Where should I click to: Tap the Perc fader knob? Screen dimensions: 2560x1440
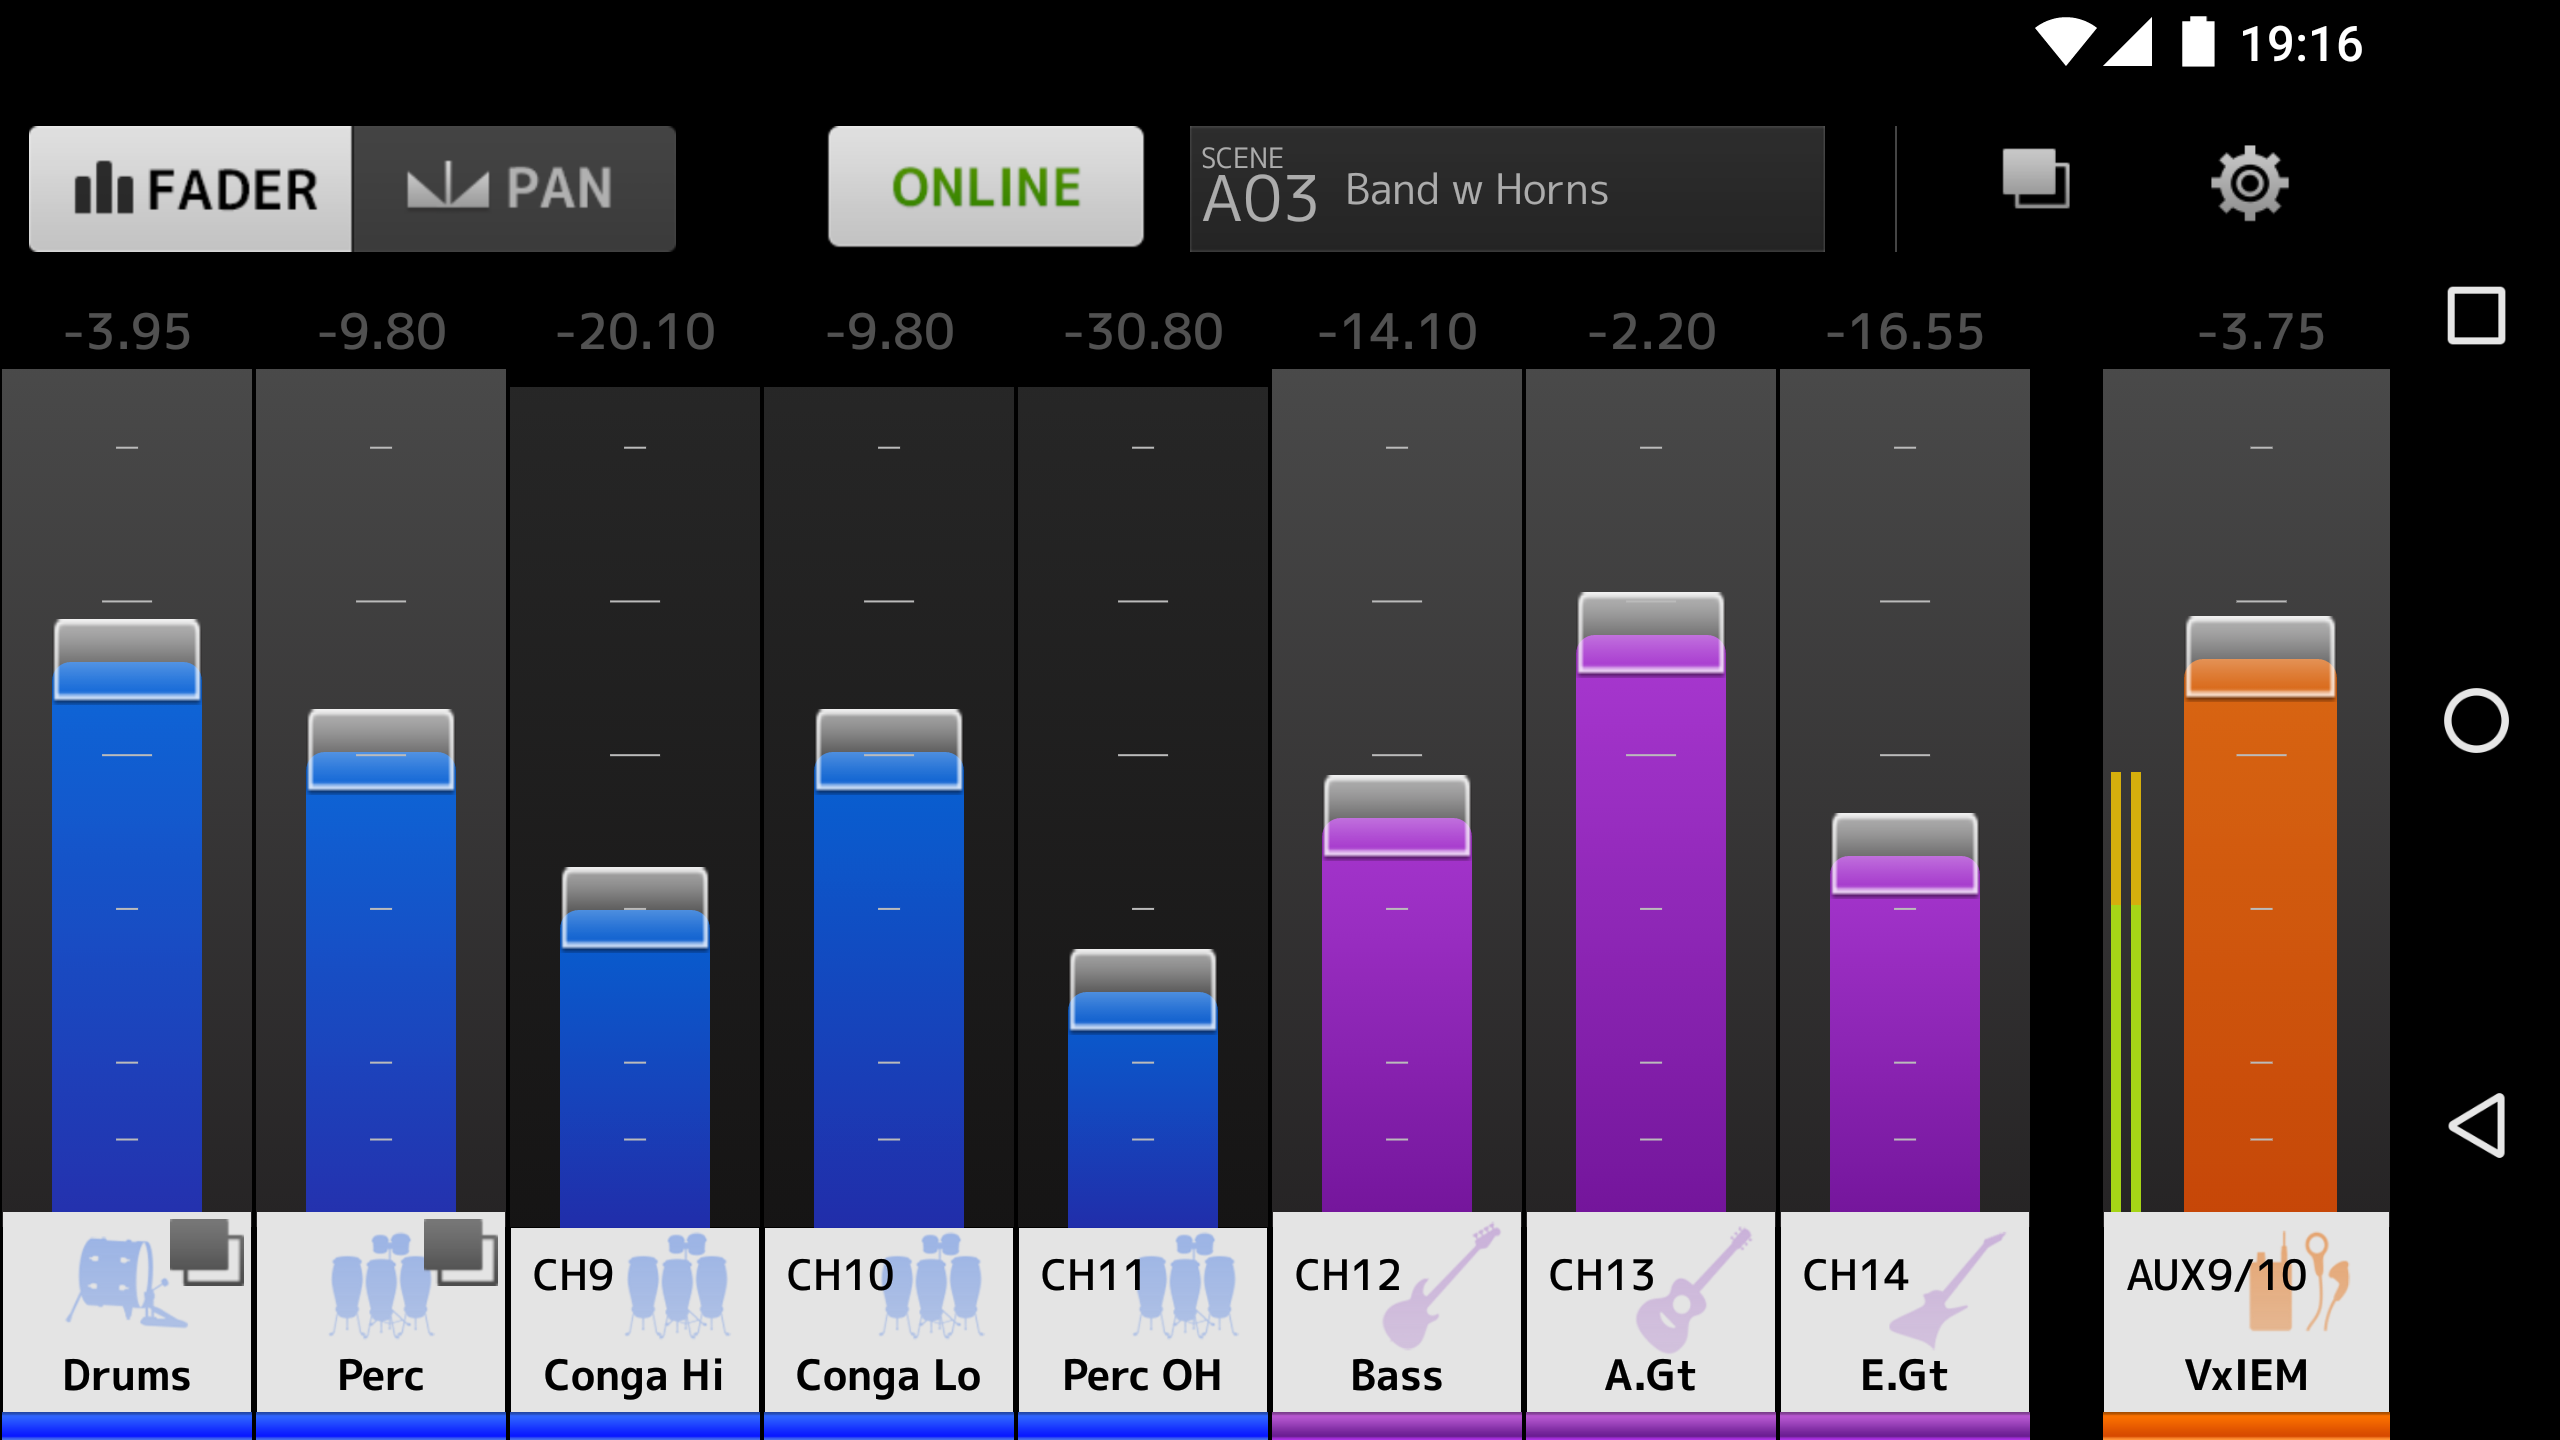(x=381, y=750)
